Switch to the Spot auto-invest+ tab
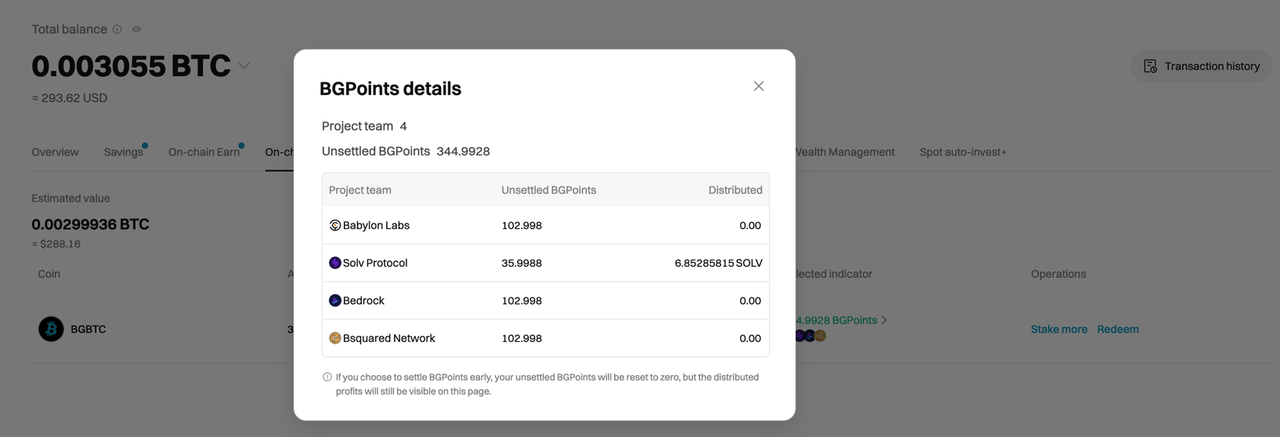 coord(963,152)
